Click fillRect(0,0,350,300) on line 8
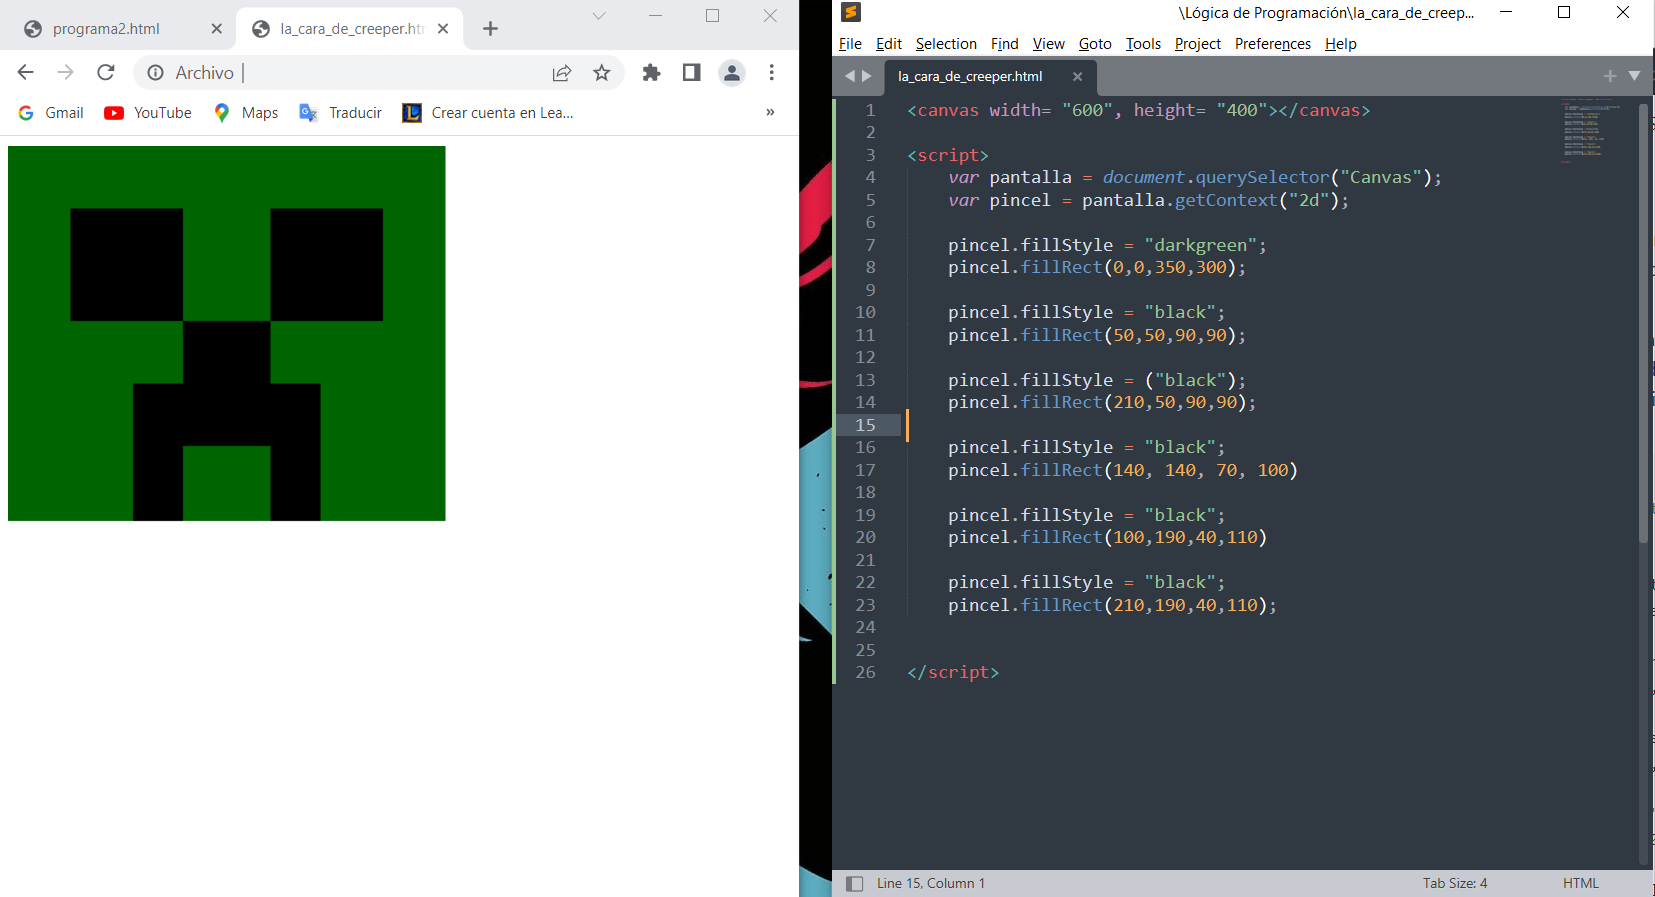Image resolution: width=1655 pixels, height=897 pixels. (x=1128, y=267)
